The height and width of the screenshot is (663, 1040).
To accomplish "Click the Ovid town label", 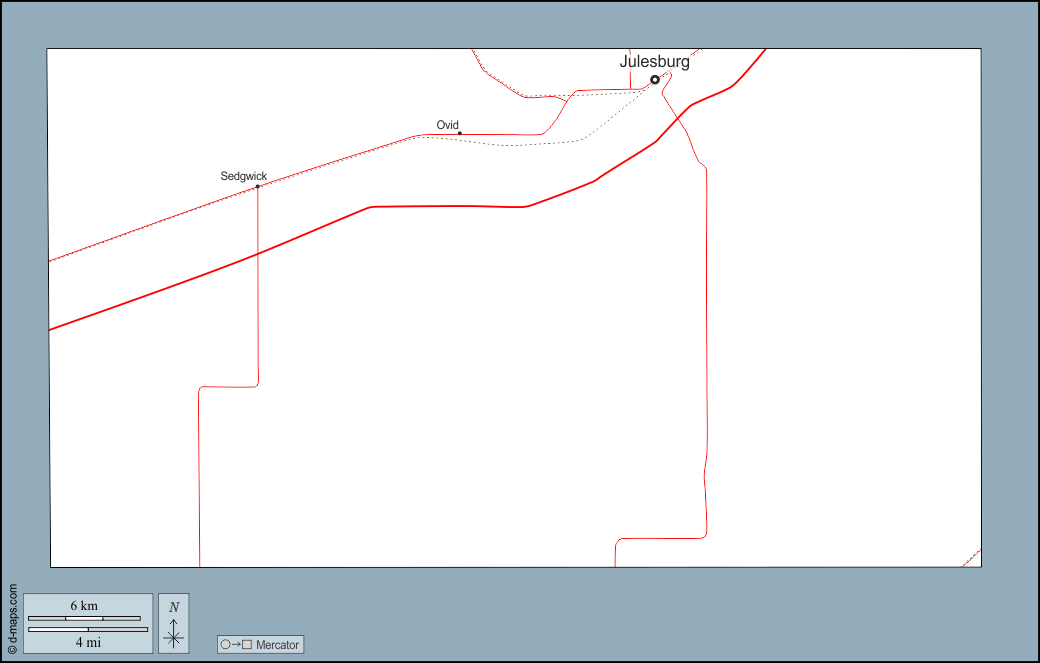I will point(447,125).
